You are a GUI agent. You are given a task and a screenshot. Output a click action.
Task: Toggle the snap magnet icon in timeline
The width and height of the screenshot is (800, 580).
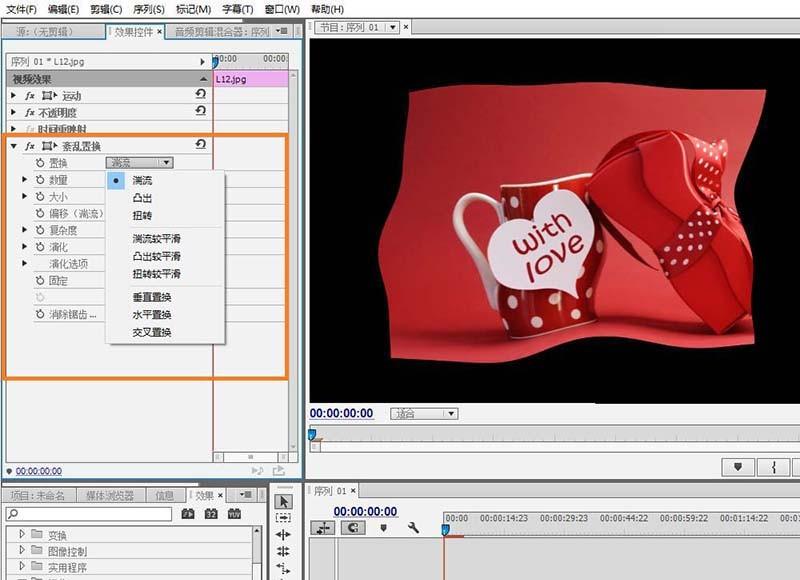coord(354,528)
